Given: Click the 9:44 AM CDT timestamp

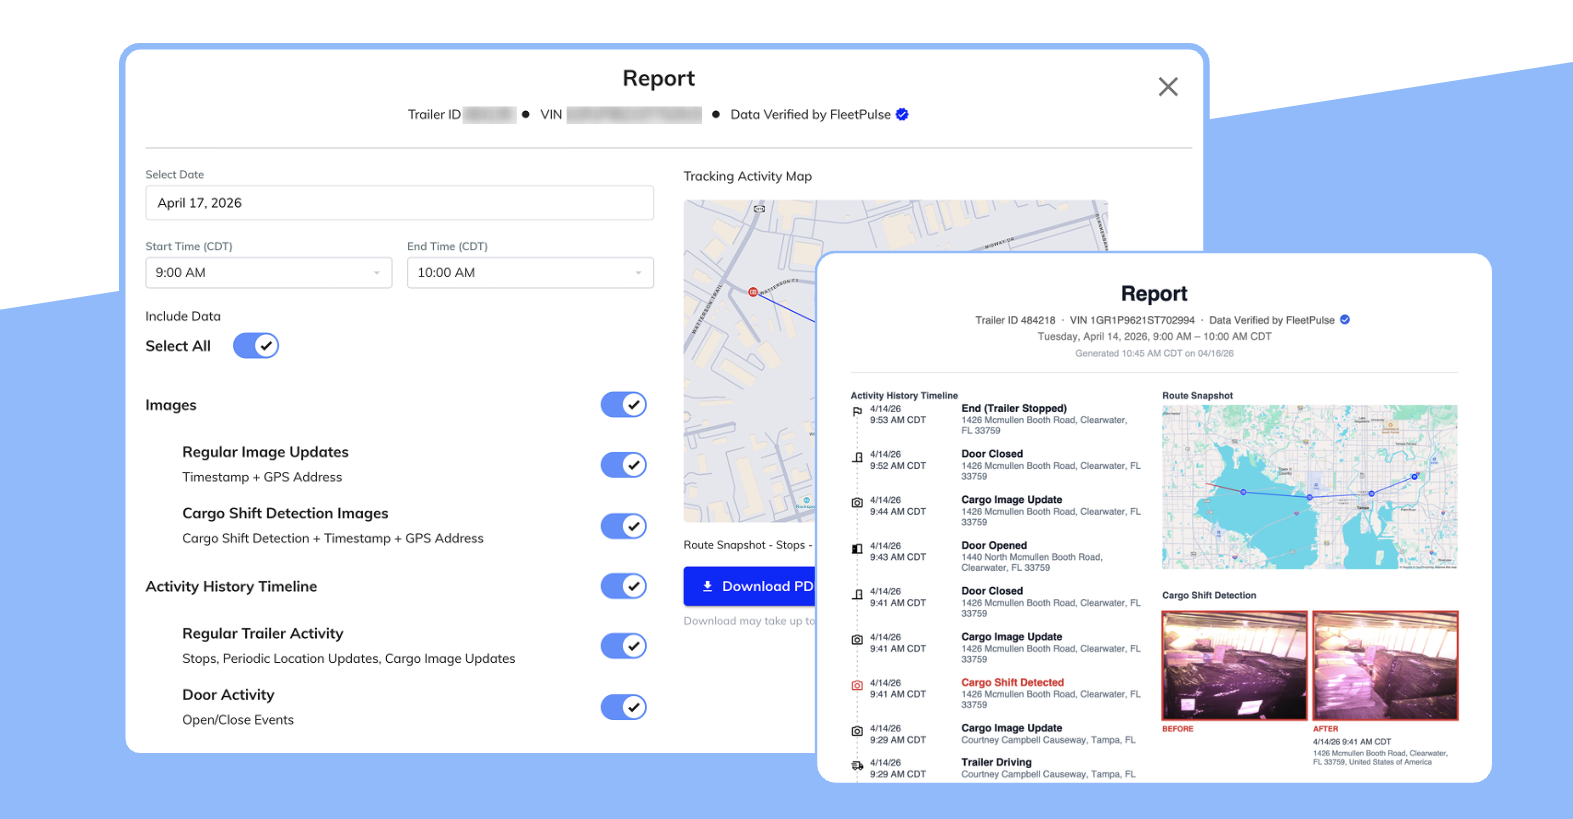Looking at the screenshot, I should pos(898,511).
